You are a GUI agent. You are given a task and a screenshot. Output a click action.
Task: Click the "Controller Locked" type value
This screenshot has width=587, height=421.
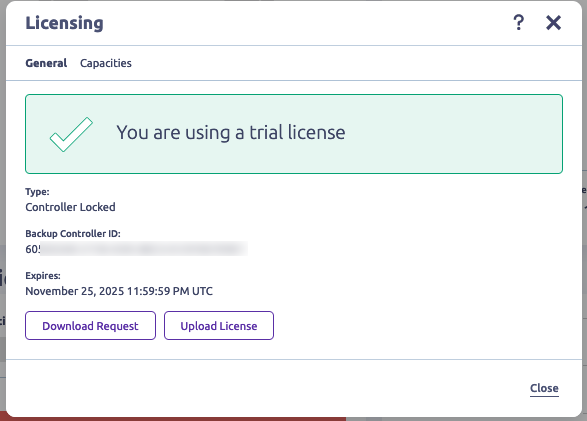point(70,207)
